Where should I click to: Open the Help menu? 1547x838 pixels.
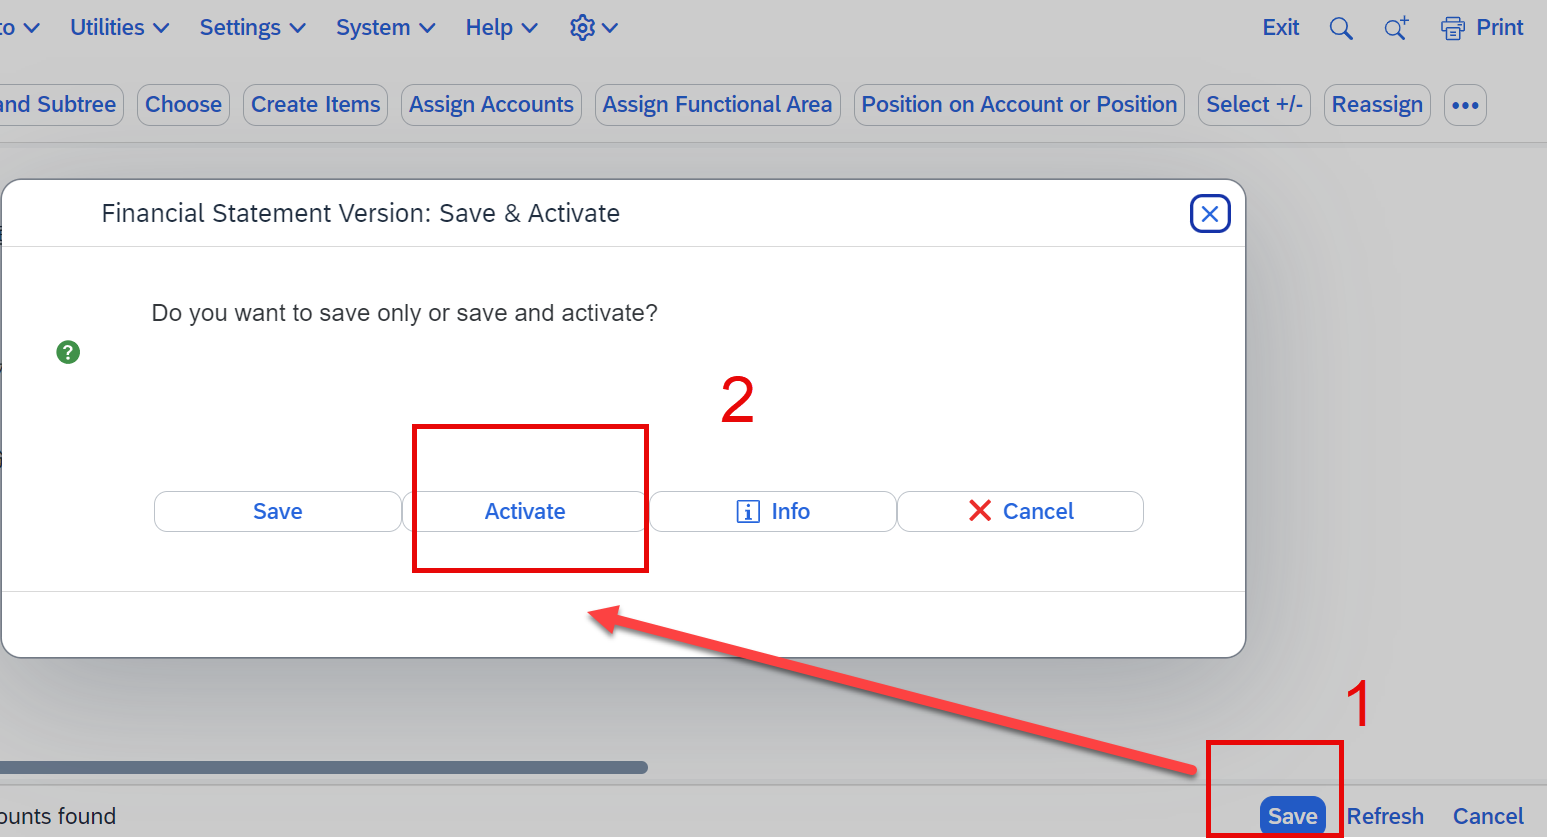pos(501,28)
